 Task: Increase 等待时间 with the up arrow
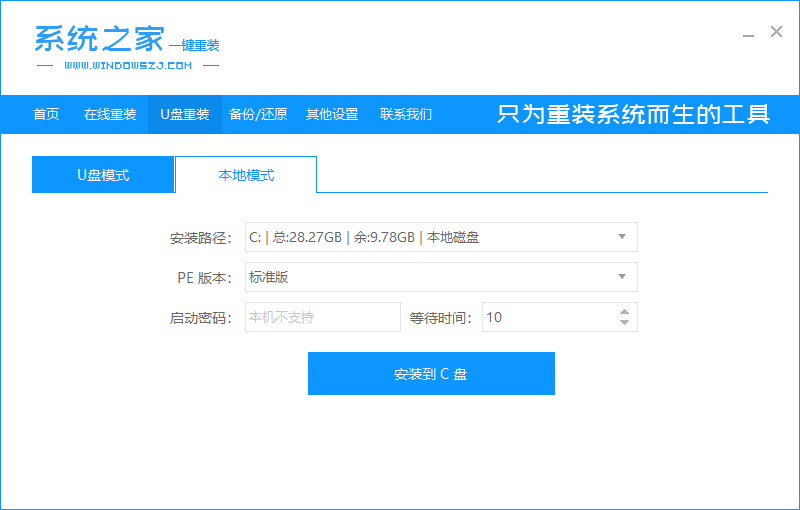625,311
